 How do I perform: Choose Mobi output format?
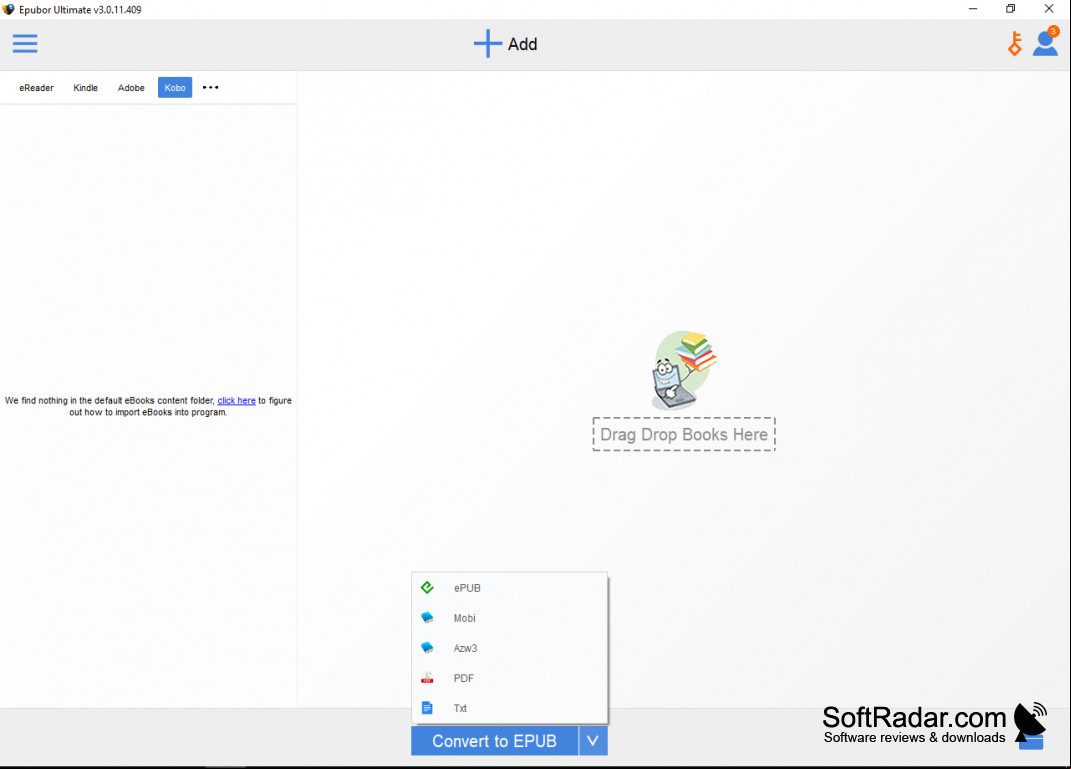[510, 618]
